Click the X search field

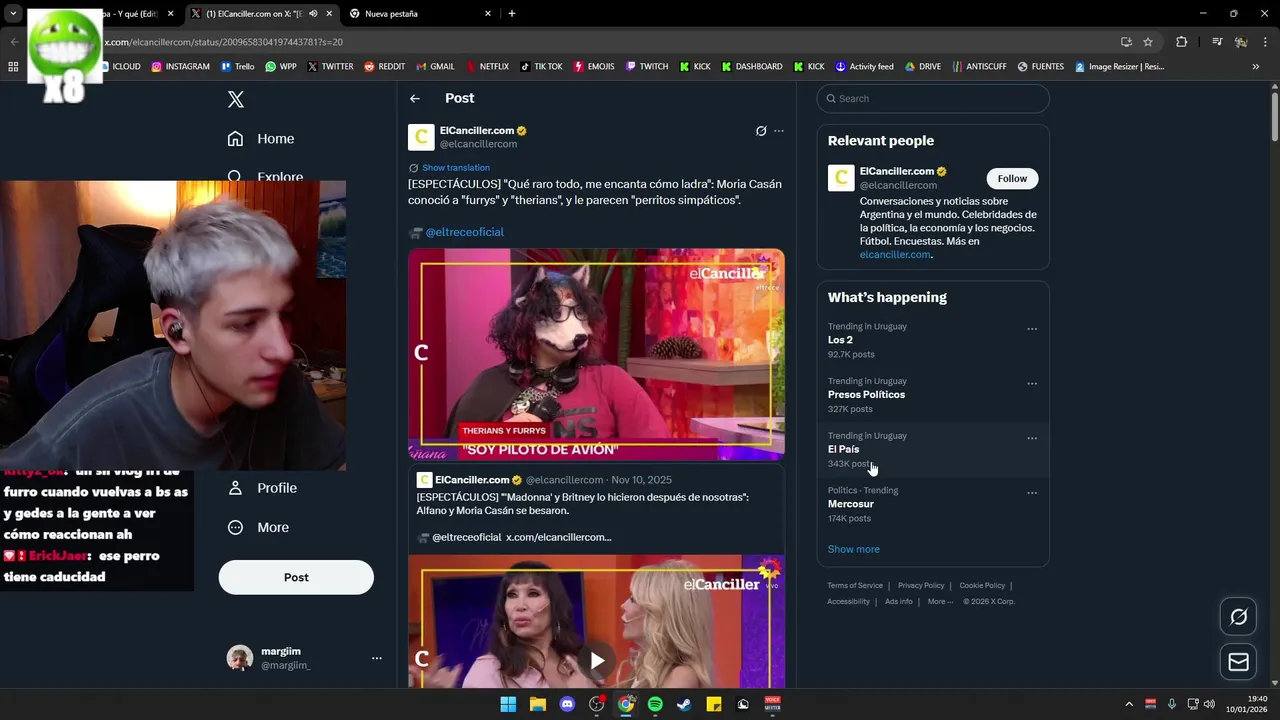pos(933,98)
